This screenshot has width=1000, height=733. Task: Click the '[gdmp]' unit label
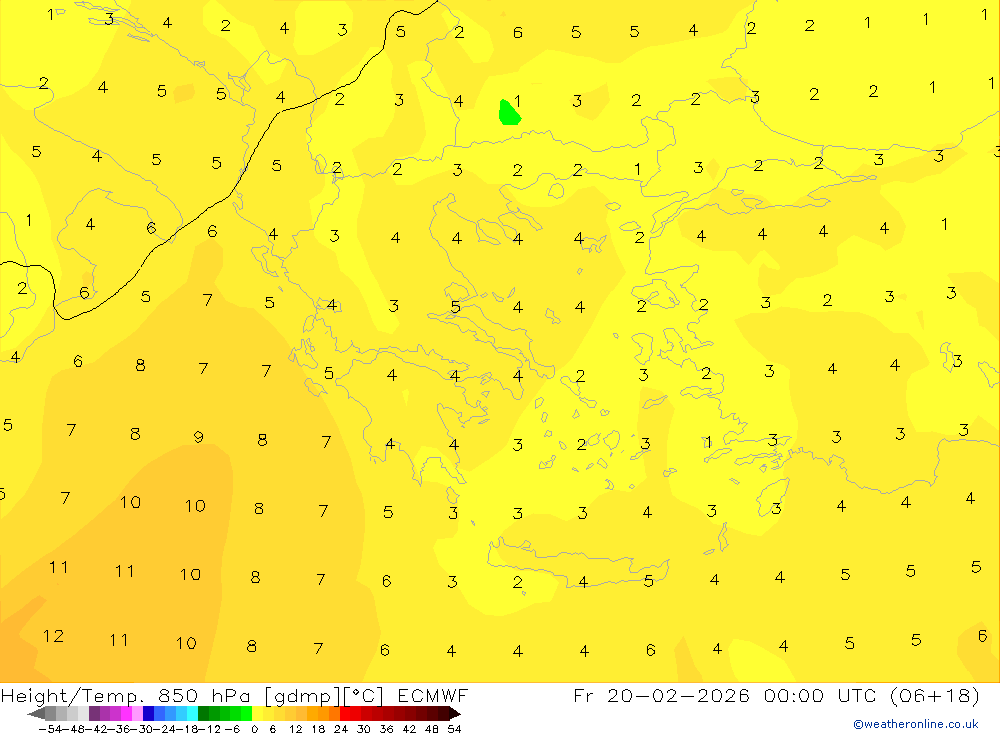tap(302, 695)
